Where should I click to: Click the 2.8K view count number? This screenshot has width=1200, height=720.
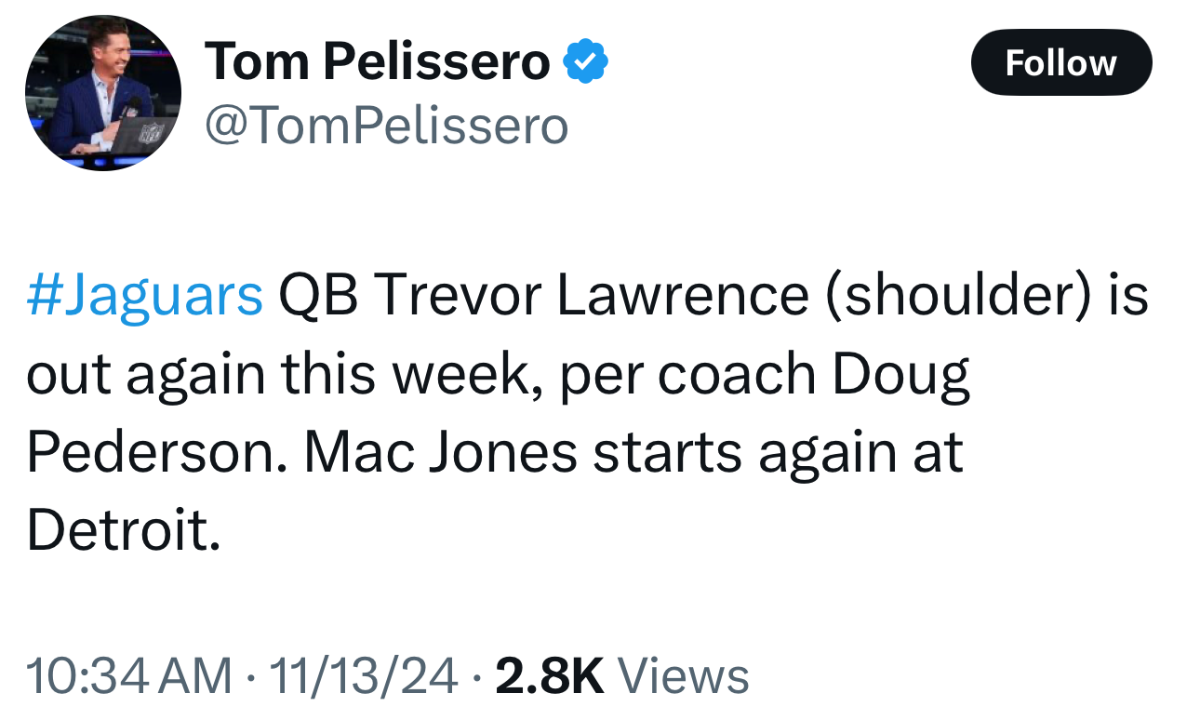[x=550, y=675]
